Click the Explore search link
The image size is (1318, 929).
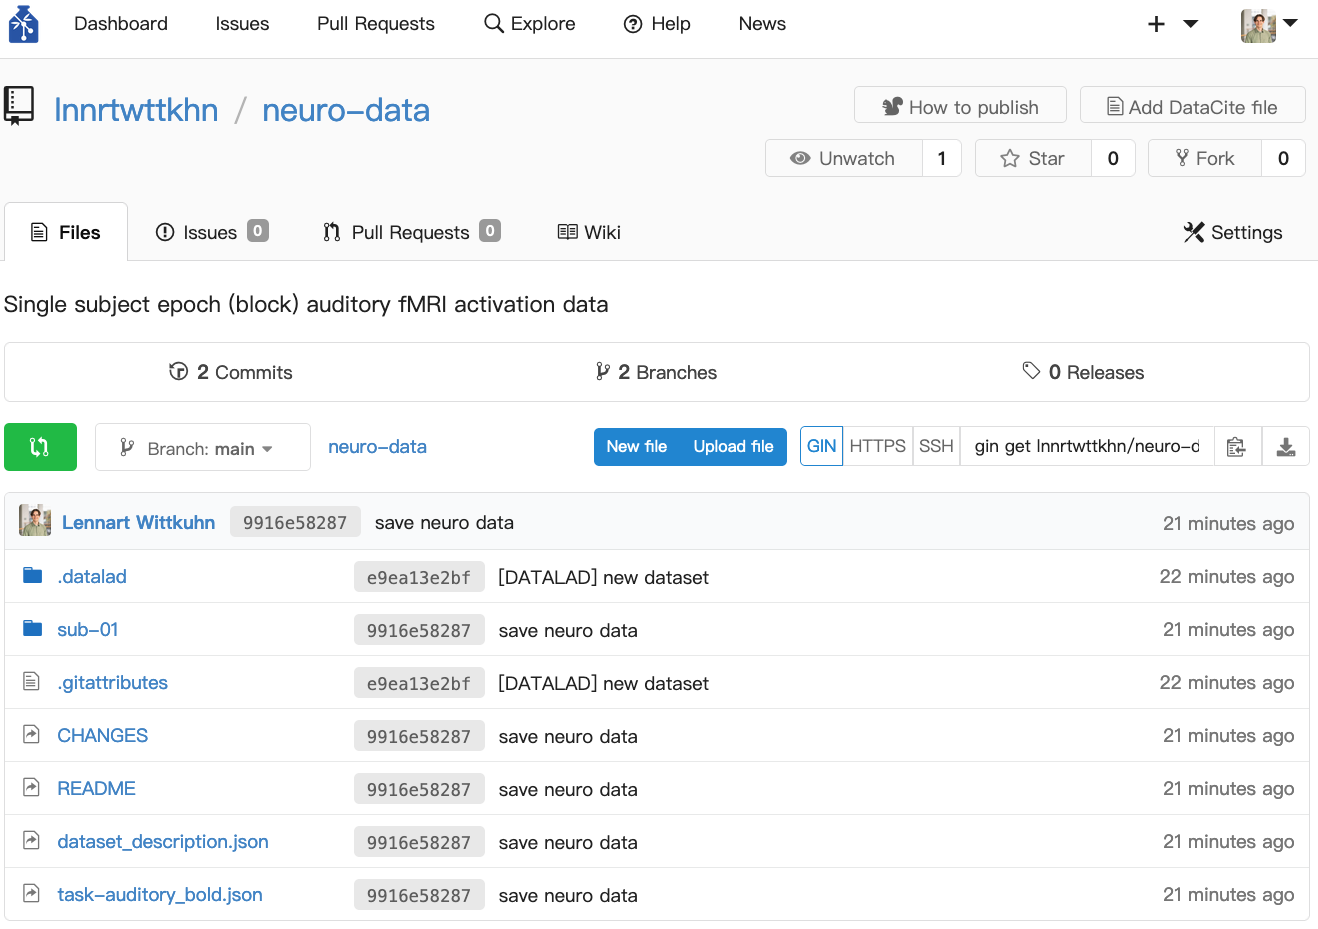coord(530,24)
